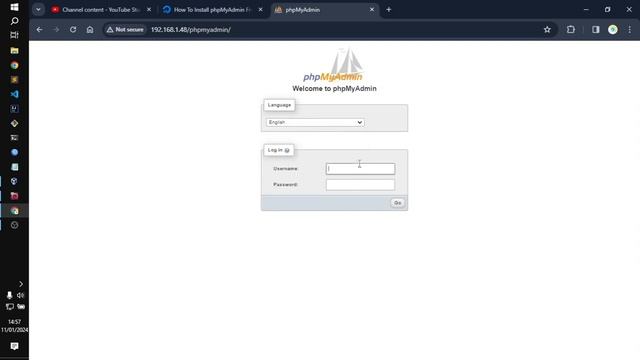Click the Not secure site info badge
640x360 pixels.
click(x=125, y=29)
